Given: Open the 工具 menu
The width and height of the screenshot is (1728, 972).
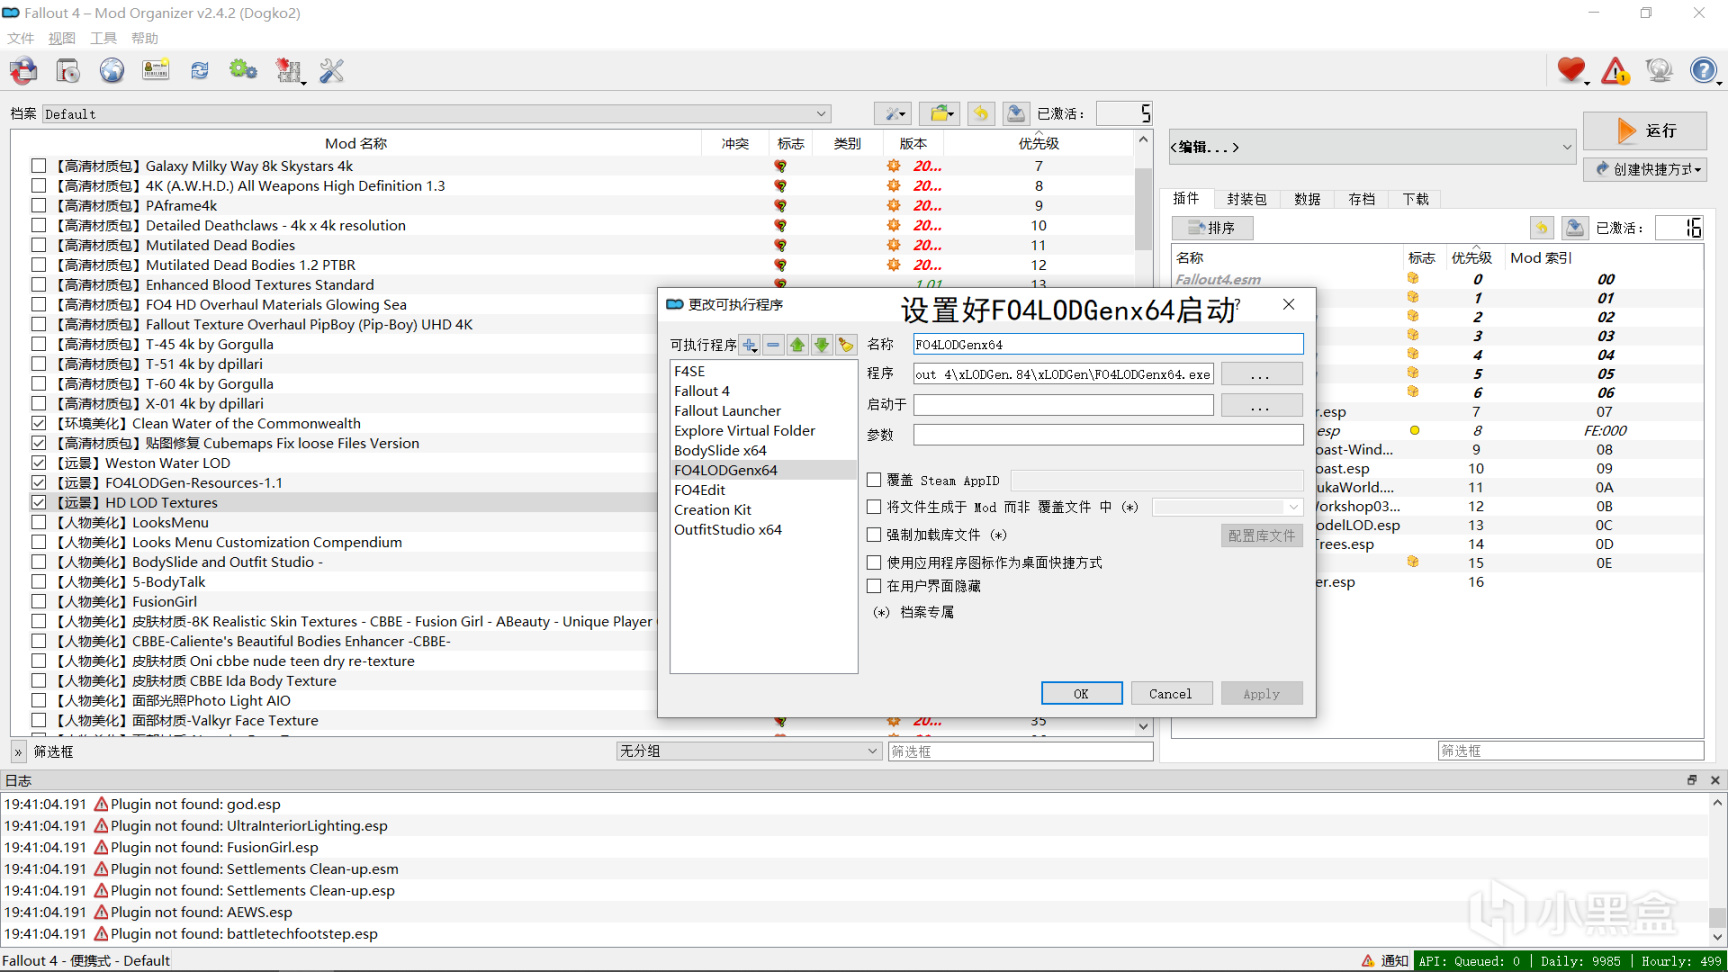Looking at the screenshot, I should 104,38.
